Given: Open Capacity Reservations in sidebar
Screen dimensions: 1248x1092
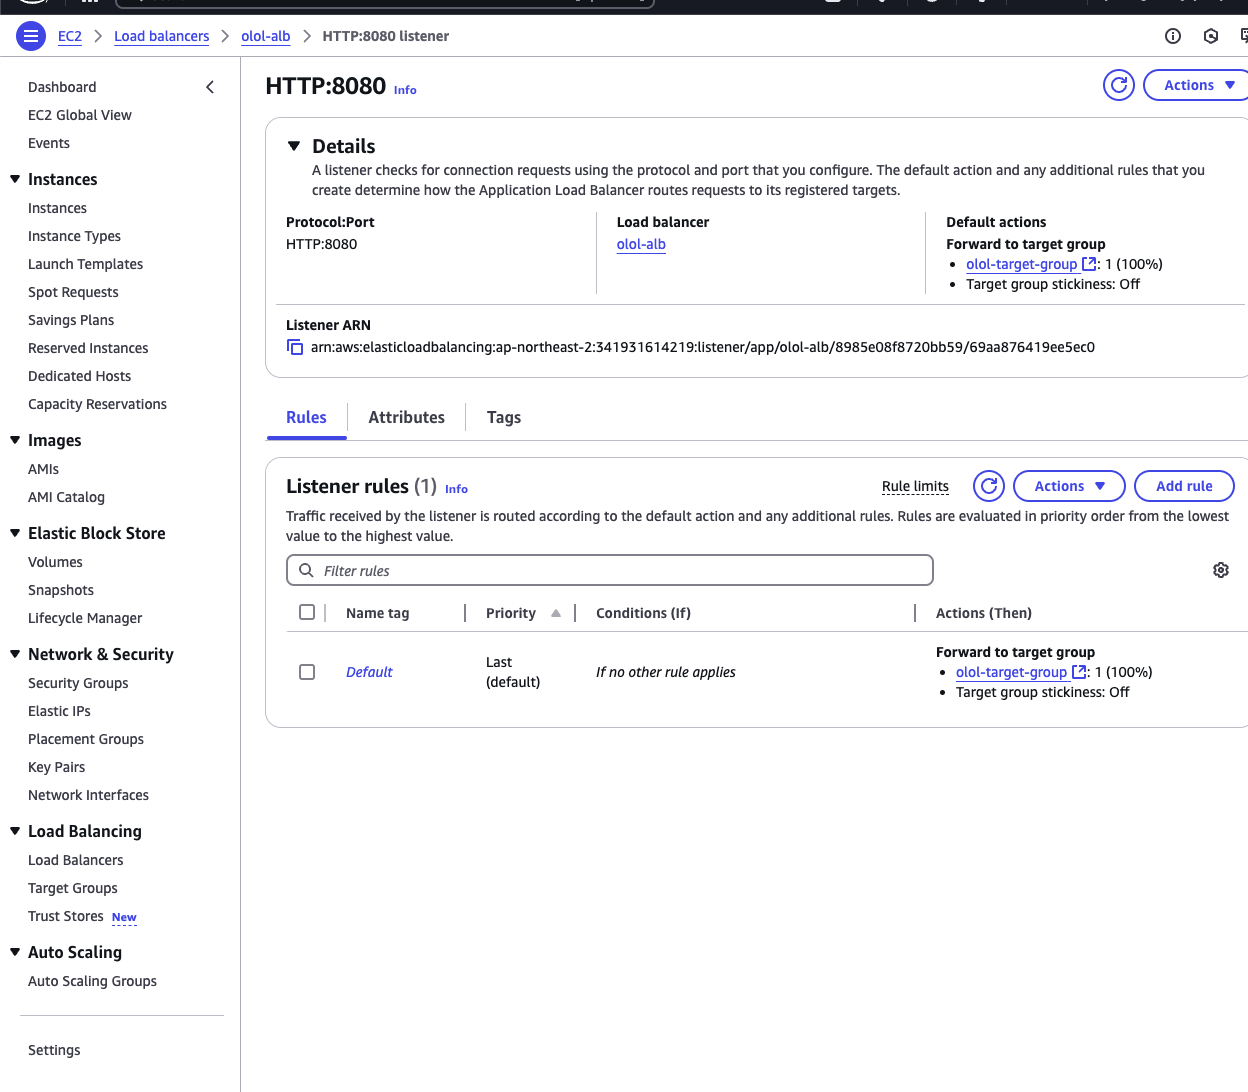Looking at the screenshot, I should 97,404.
